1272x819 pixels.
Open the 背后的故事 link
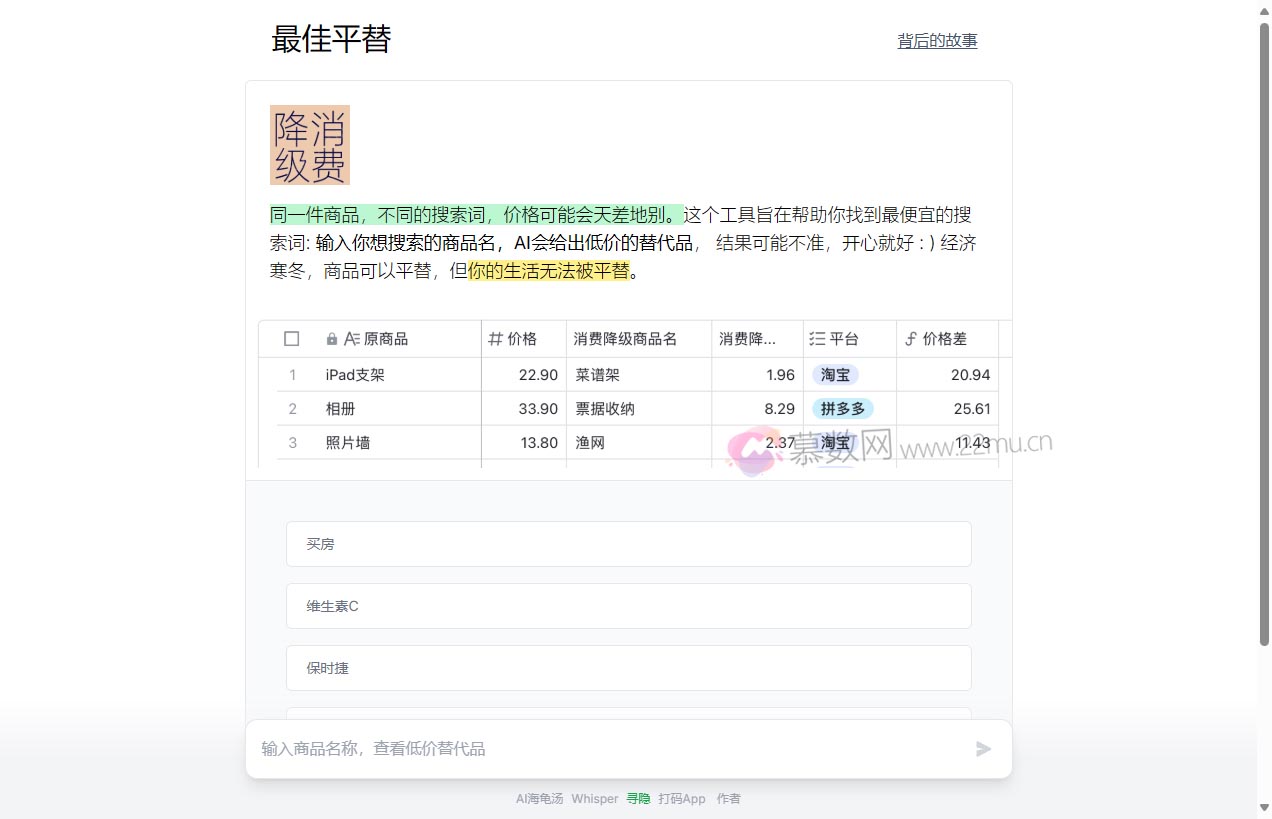(937, 41)
